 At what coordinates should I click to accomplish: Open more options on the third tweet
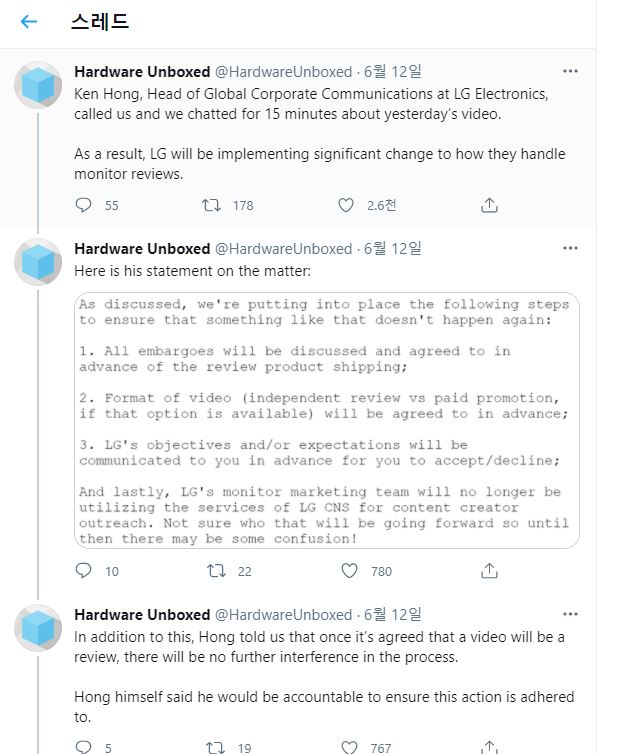tap(570, 614)
